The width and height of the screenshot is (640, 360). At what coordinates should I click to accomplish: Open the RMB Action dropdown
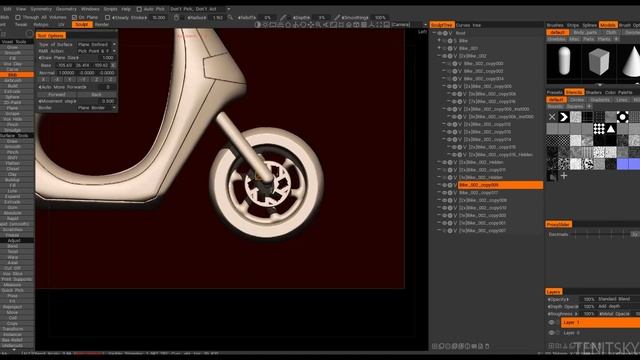tap(97, 51)
